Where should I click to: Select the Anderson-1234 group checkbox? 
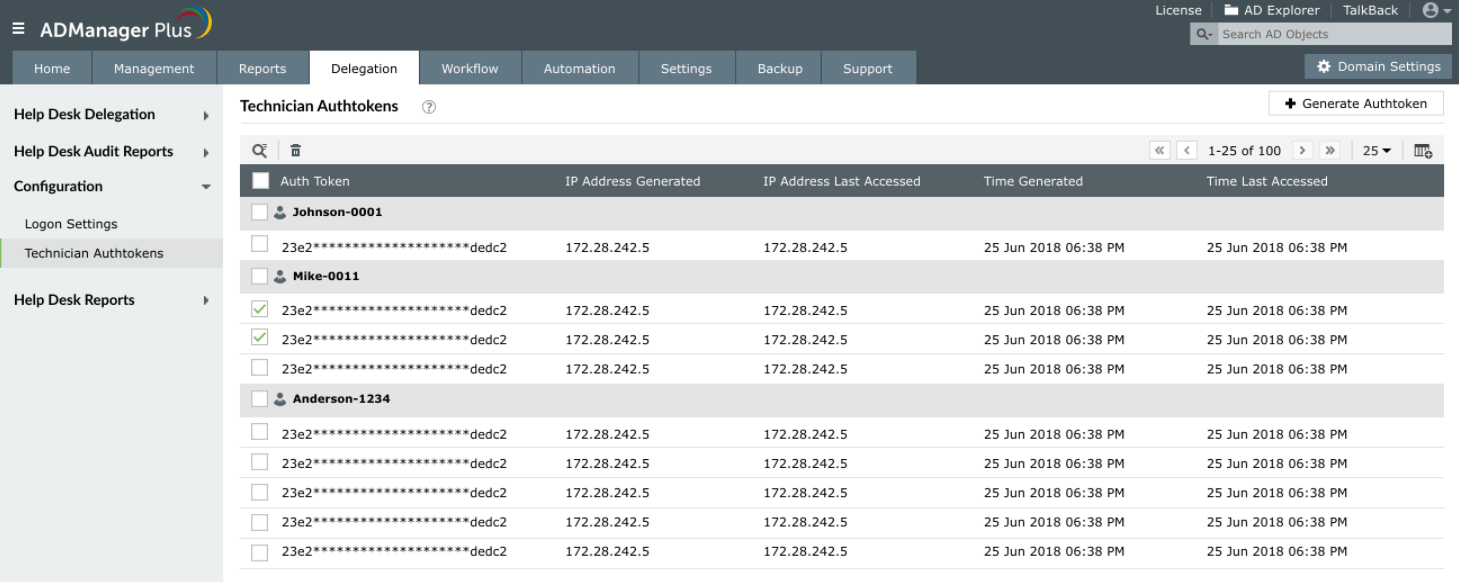click(260, 399)
